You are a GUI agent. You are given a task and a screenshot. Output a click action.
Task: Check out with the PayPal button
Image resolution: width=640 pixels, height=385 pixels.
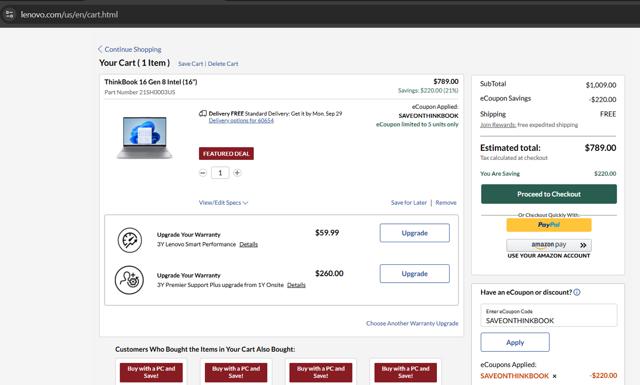tap(549, 225)
